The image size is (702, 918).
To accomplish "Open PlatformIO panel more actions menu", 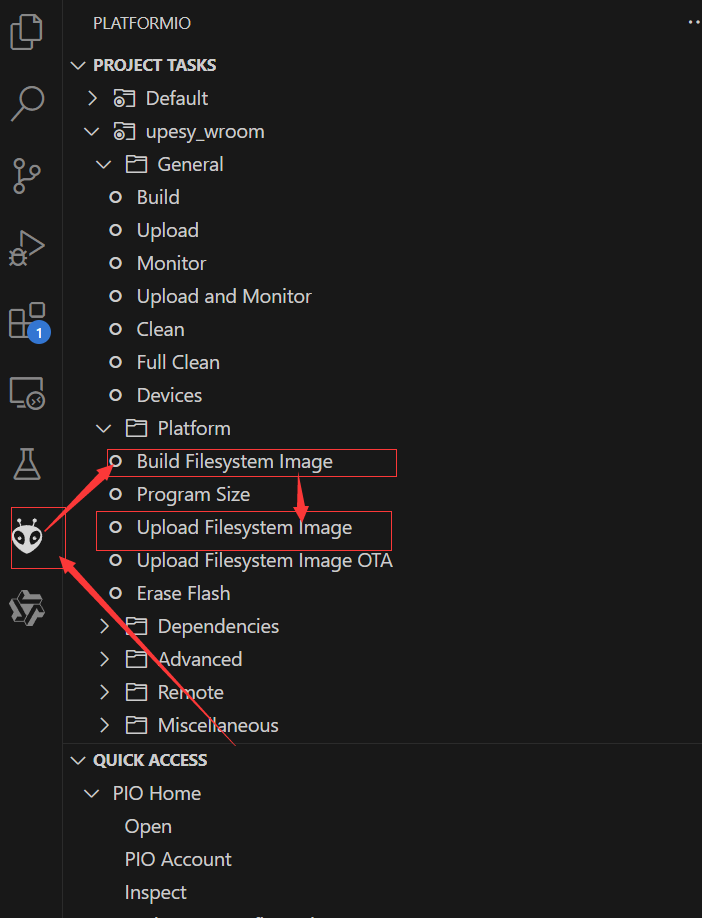I will tap(694, 23).
